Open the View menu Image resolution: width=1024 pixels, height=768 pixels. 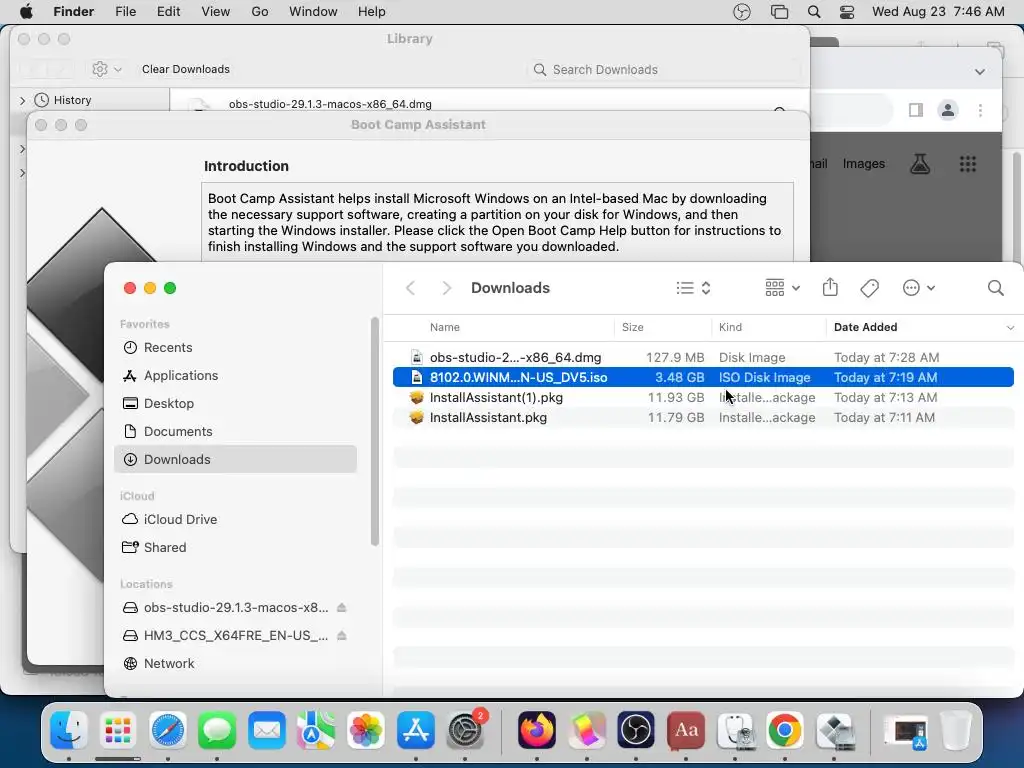point(216,12)
